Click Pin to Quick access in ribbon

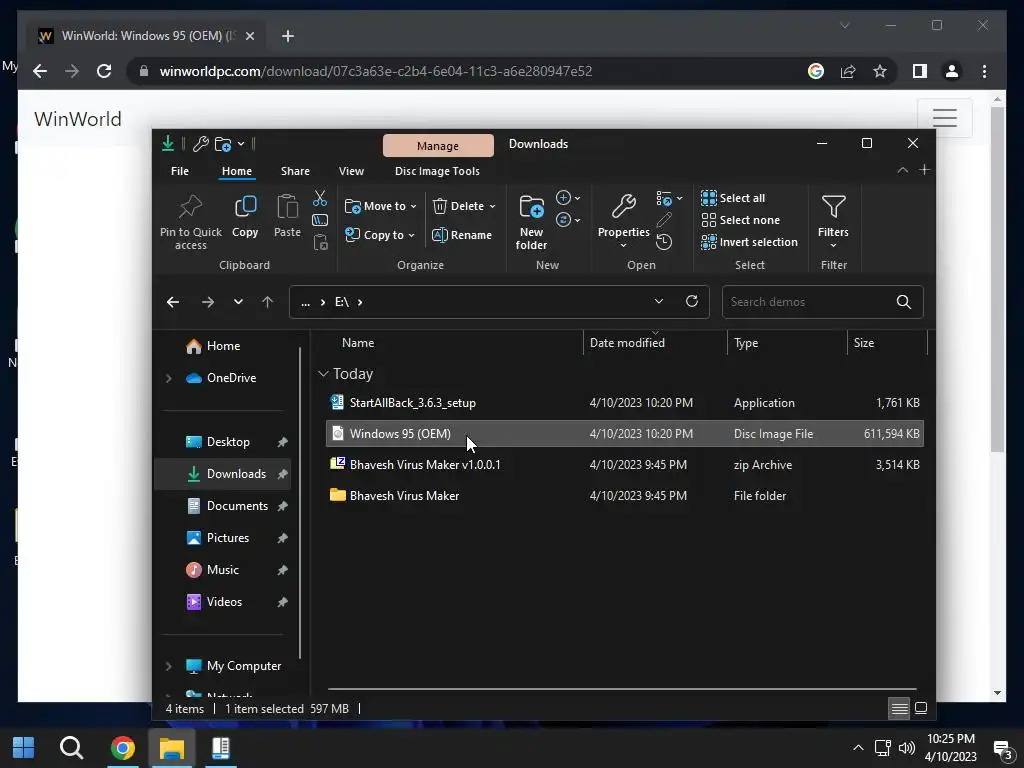click(x=191, y=222)
